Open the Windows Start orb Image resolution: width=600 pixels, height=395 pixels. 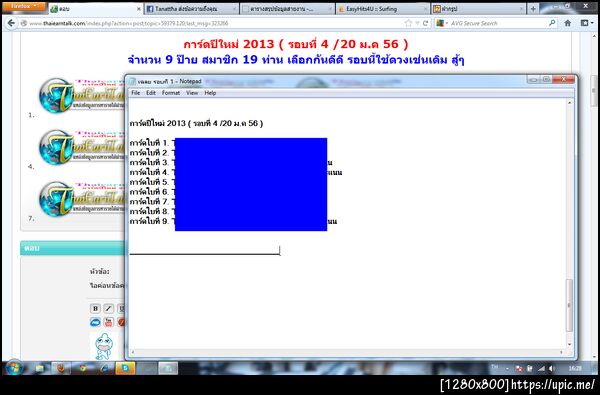pyautogui.click(x=15, y=368)
